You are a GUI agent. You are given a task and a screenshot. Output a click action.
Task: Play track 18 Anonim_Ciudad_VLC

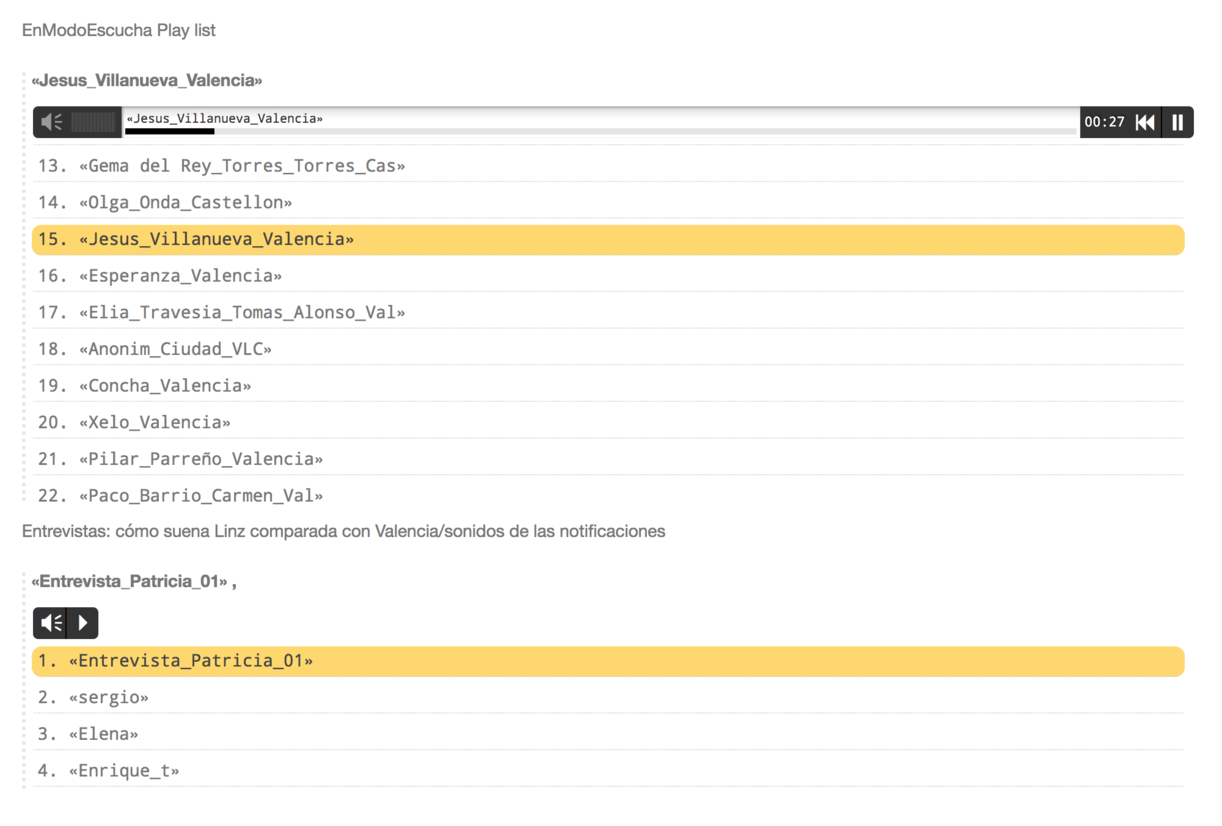click(175, 349)
